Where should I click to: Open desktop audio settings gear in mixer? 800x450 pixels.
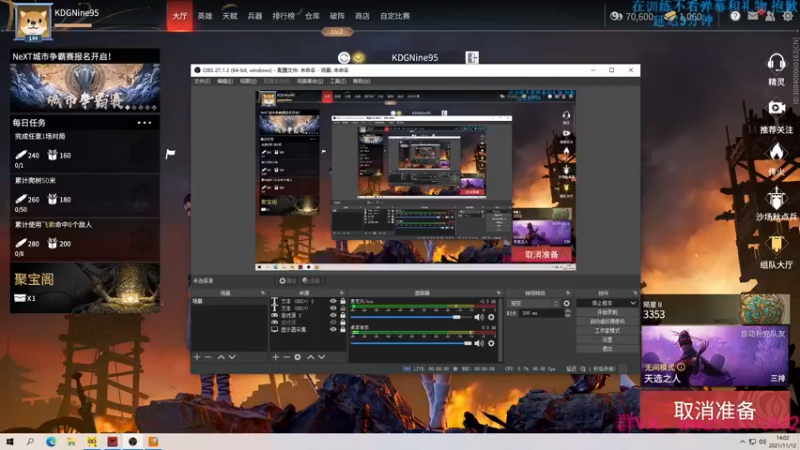tap(491, 343)
